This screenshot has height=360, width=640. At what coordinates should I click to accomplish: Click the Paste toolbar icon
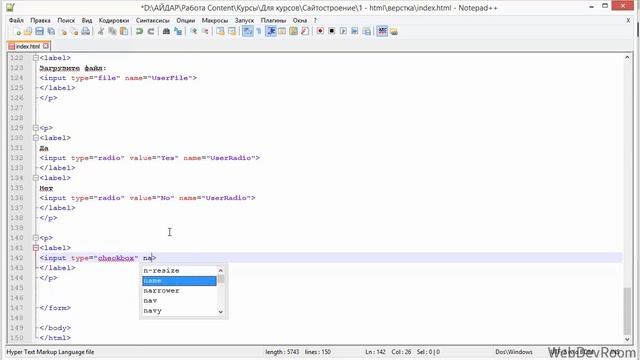pyautogui.click(x=124, y=31)
